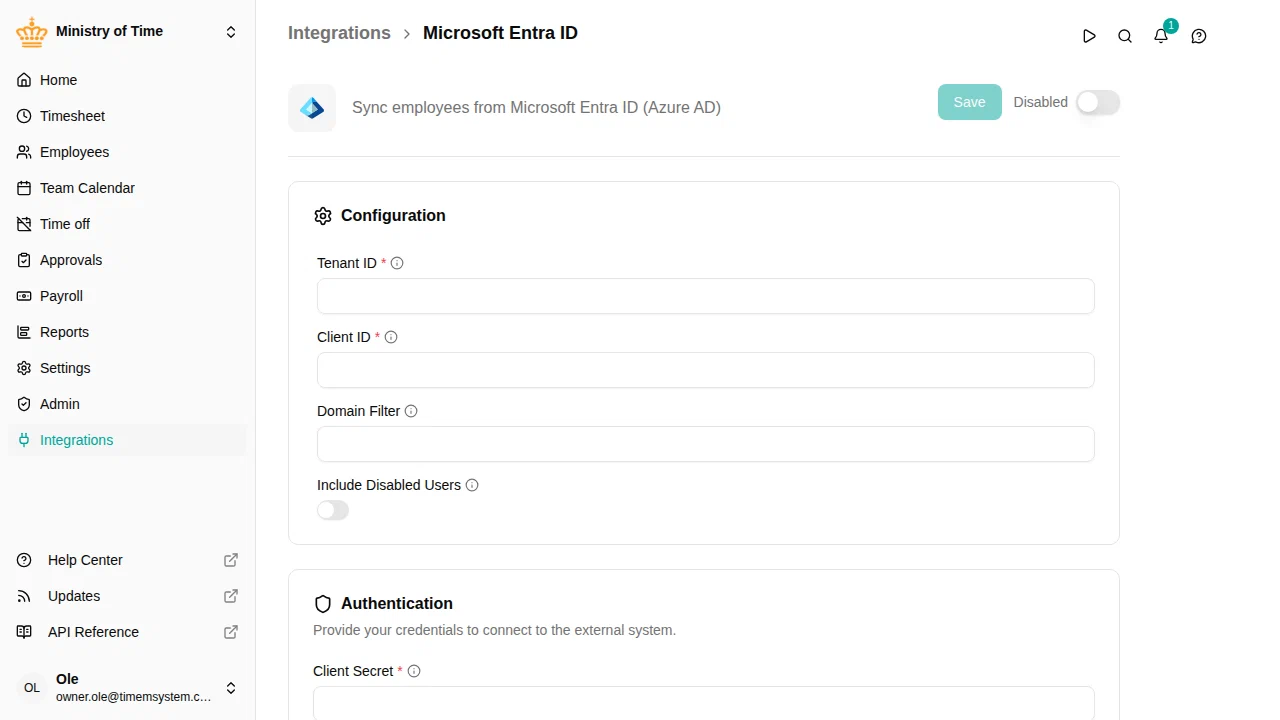
Task: Click the Configuration gear icon
Action: pyautogui.click(x=323, y=216)
